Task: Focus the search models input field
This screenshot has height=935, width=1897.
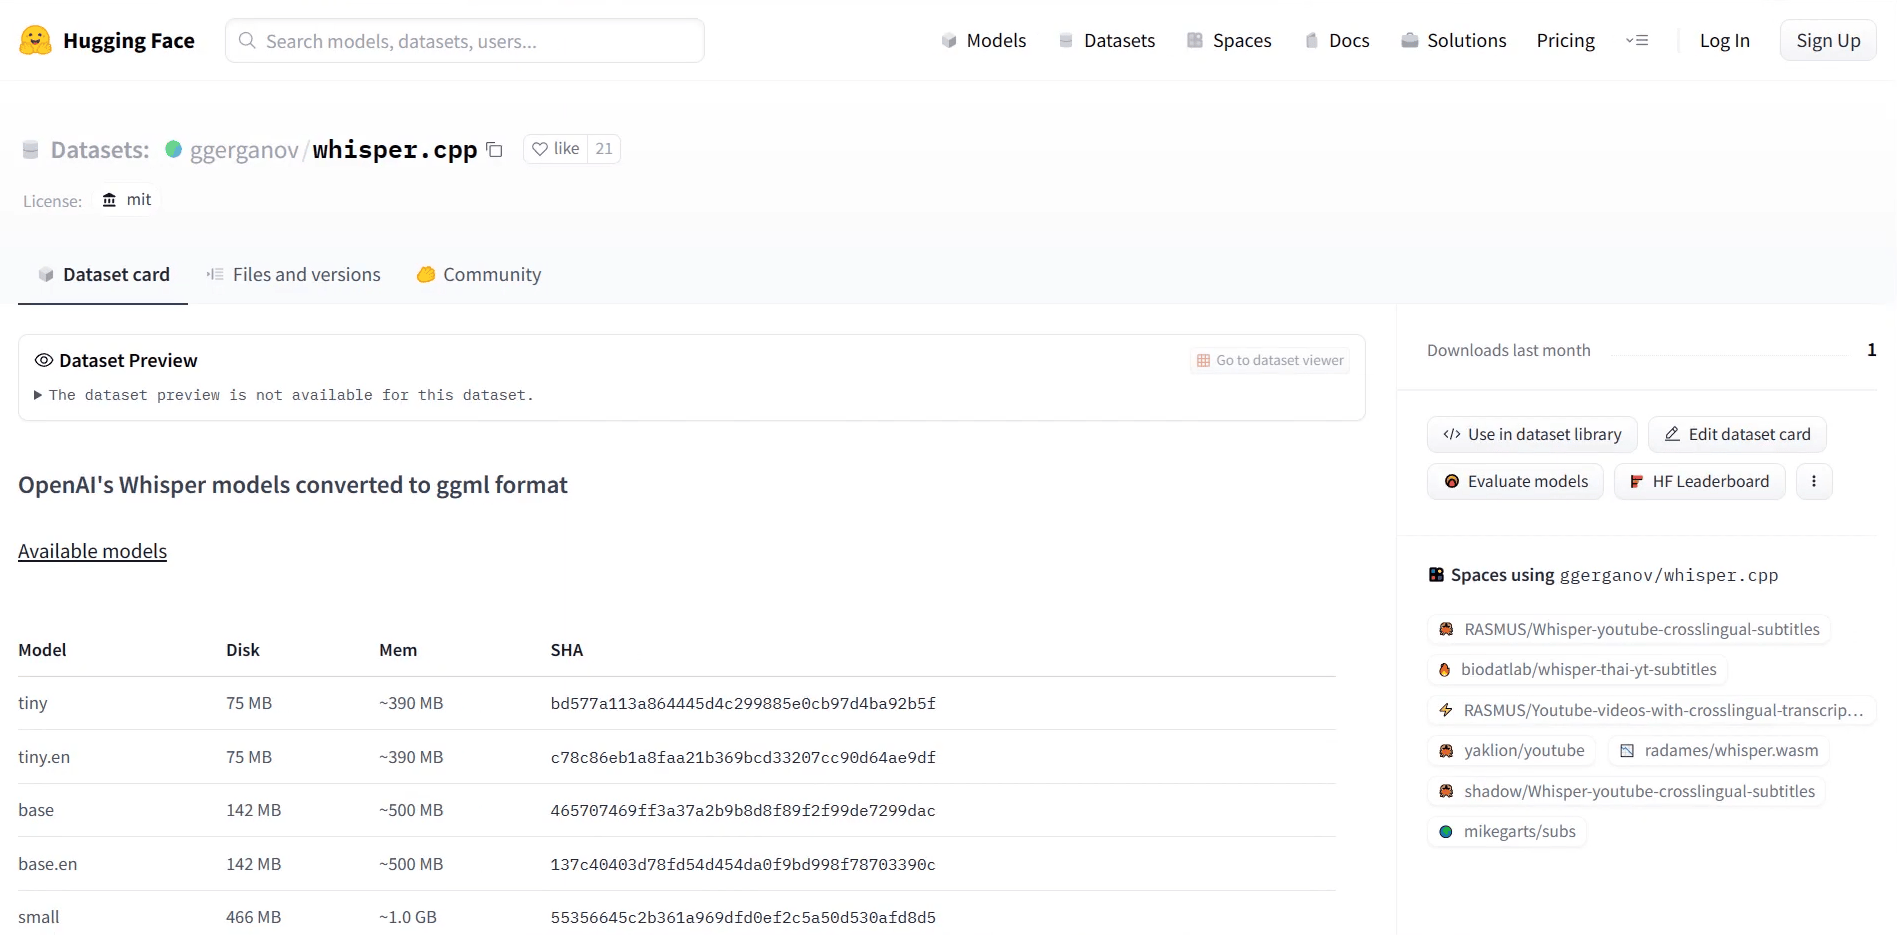Action: (x=464, y=40)
